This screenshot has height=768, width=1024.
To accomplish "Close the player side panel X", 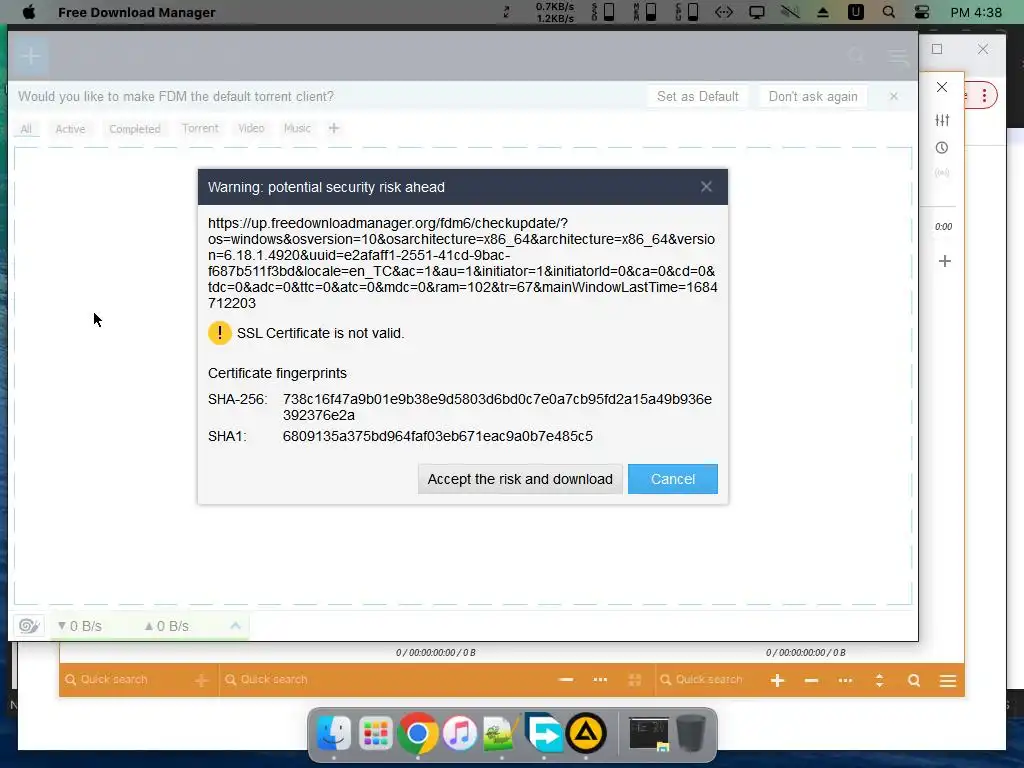I will [x=942, y=87].
